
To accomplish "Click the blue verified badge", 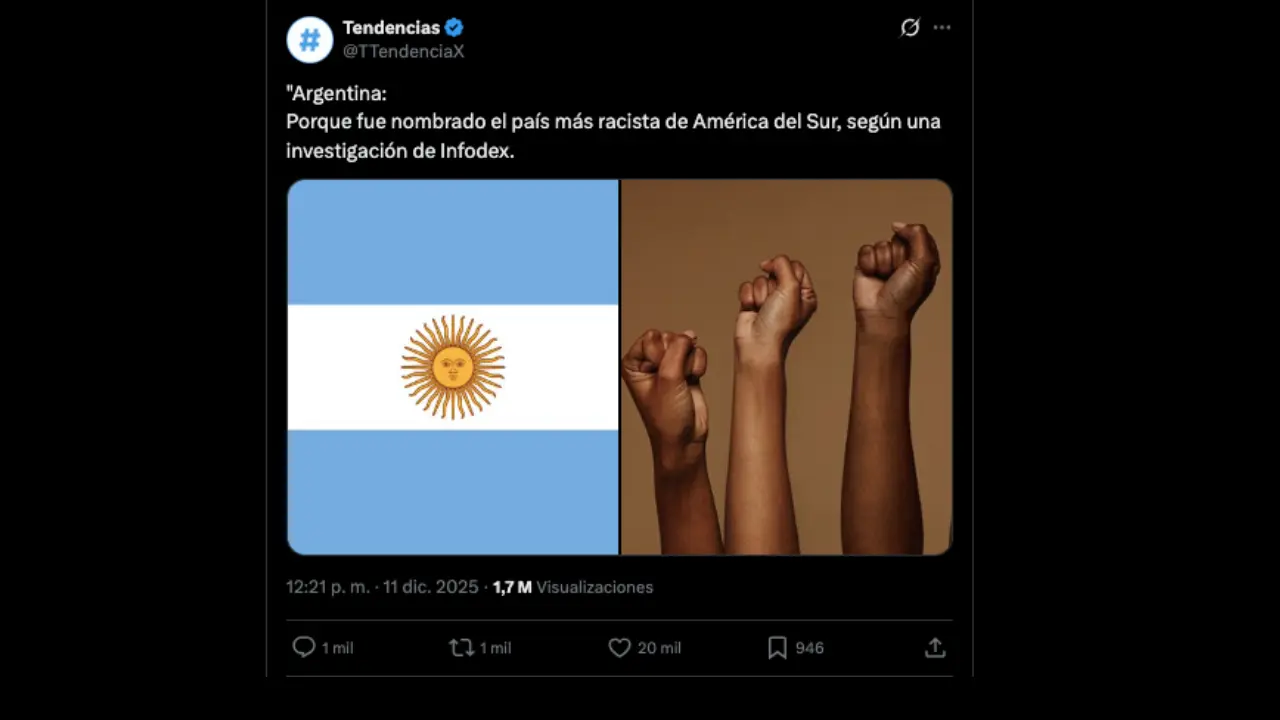I will [x=454, y=28].
